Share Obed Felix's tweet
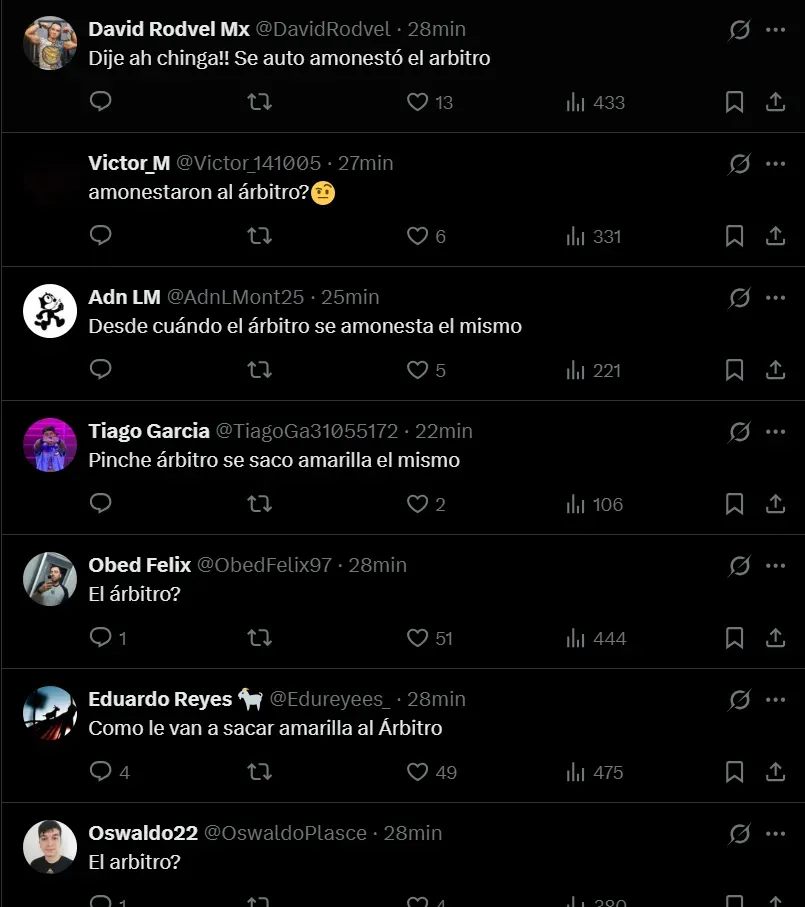 pos(775,638)
